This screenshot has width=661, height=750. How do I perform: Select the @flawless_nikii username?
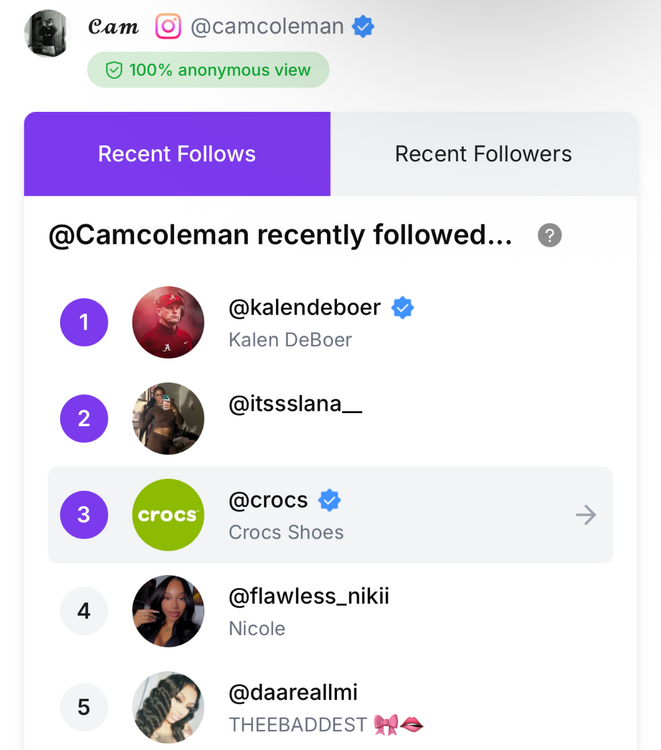pyautogui.click(x=309, y=596)
